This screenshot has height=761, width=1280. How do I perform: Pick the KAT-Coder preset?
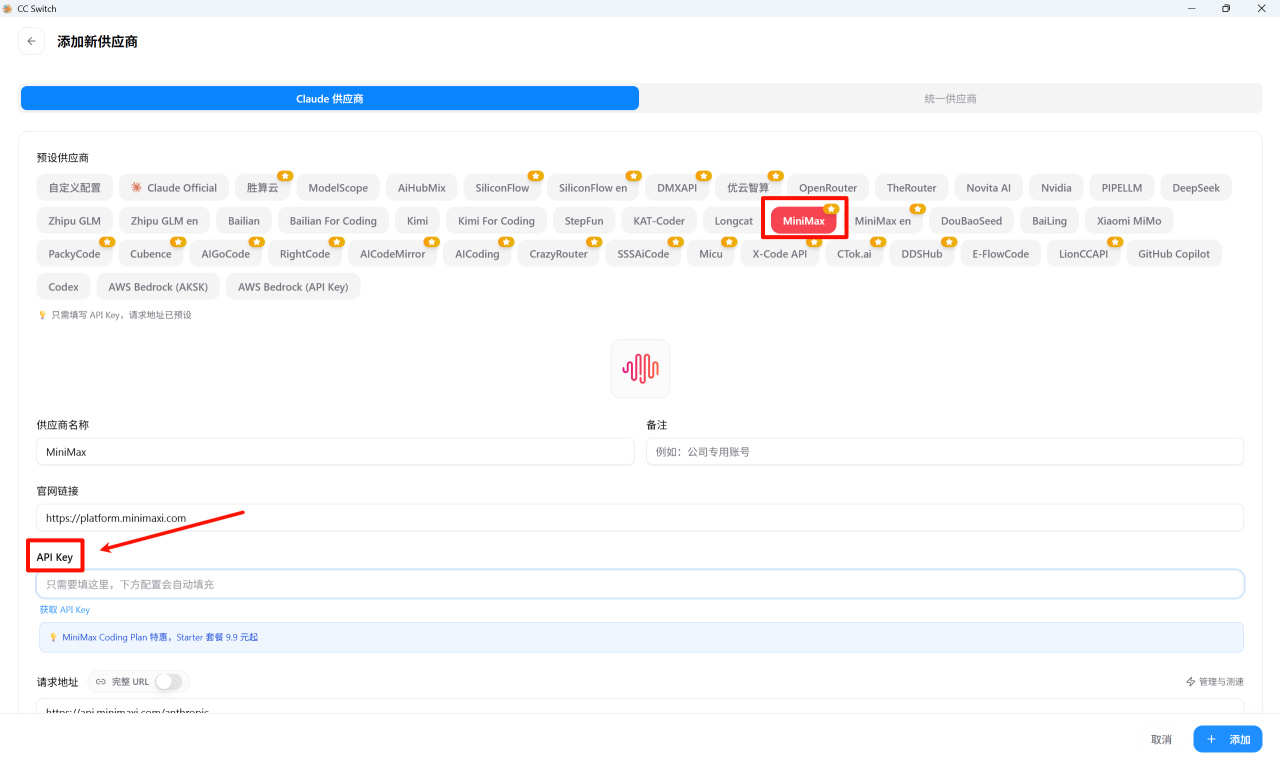click(659, 221)
